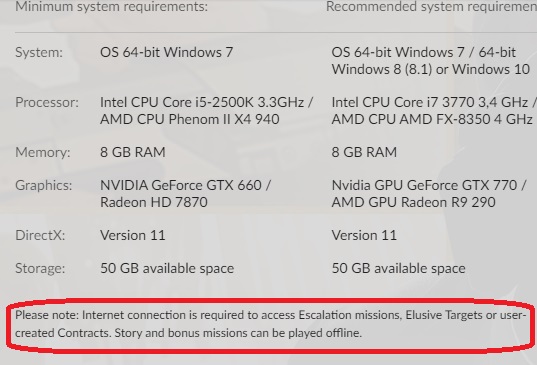This screenshot has width=537, height=365.
Task: Click AMD CPU Phenom II X4 940 text
Action: click(190, 119)
